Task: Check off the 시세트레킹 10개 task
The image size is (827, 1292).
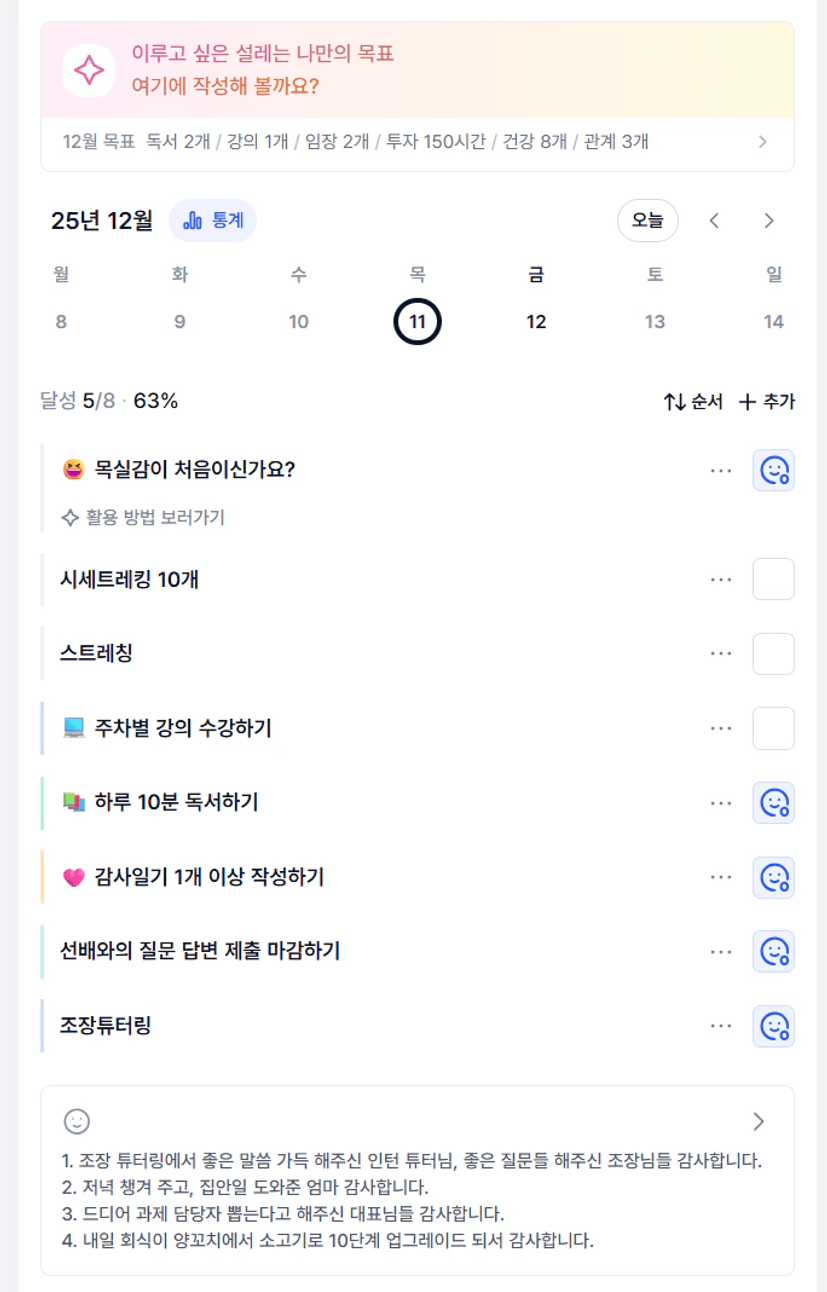Action: coord(773,580)
